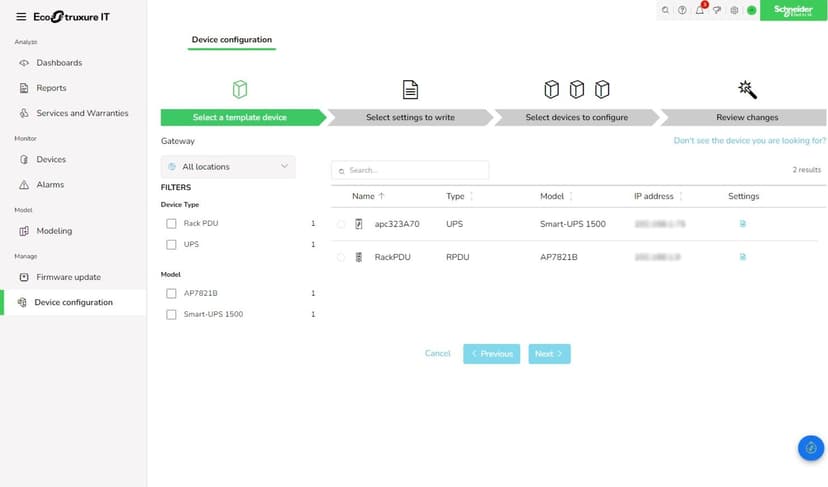Click the Cancel link
Screen dimensions: 828x487
coord(438,353)
